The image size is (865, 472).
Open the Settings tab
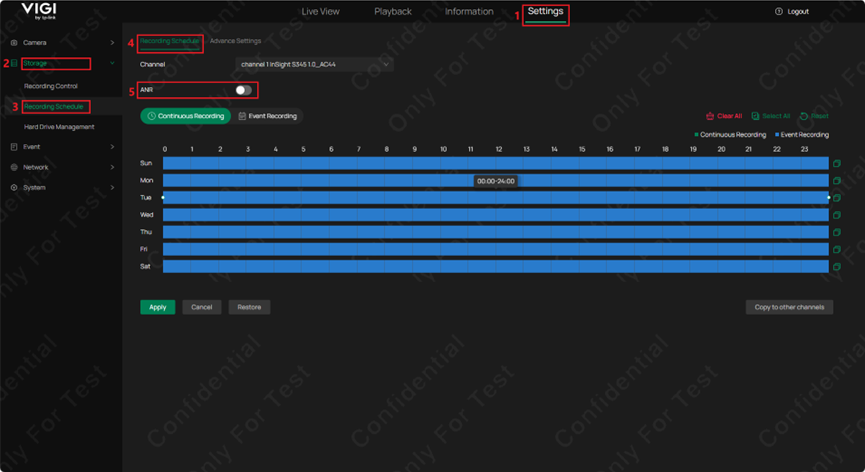(x=546, y=11)
